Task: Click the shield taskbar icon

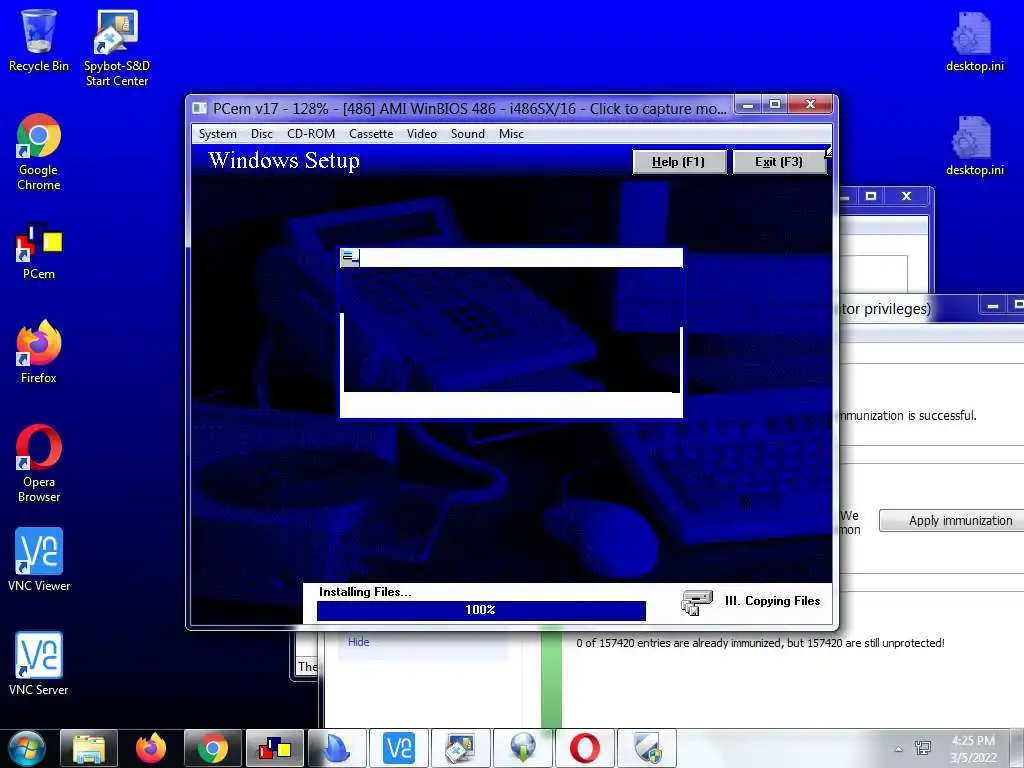Action: coord(647,748)
